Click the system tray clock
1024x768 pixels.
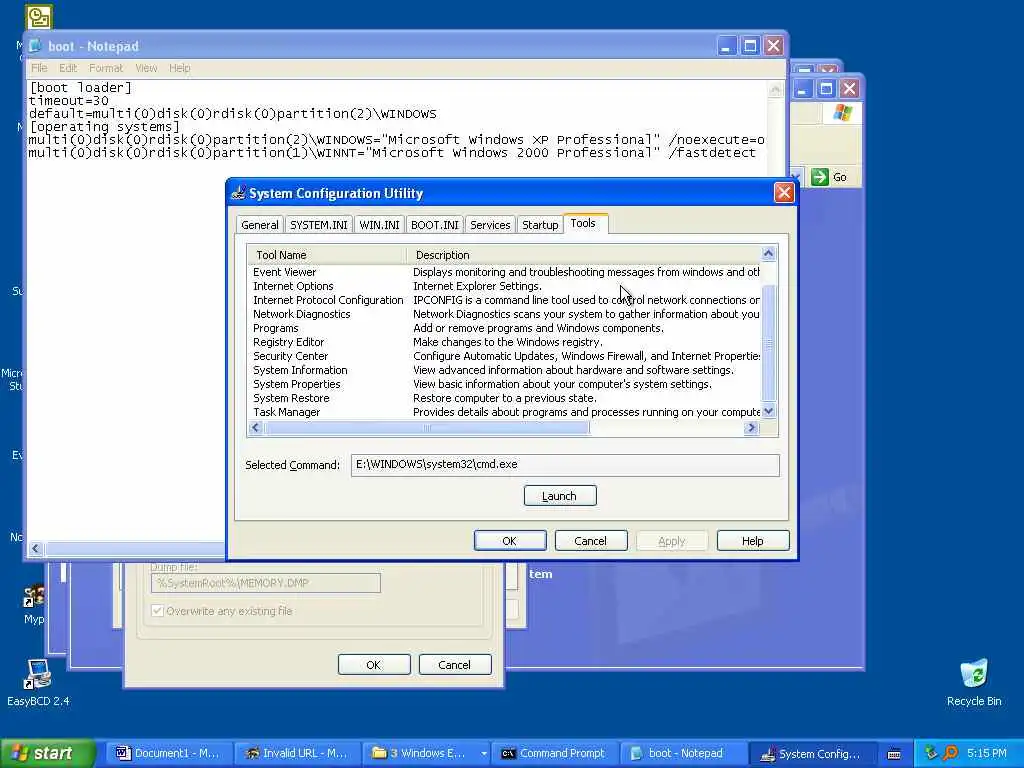click(x=987, y=753)
